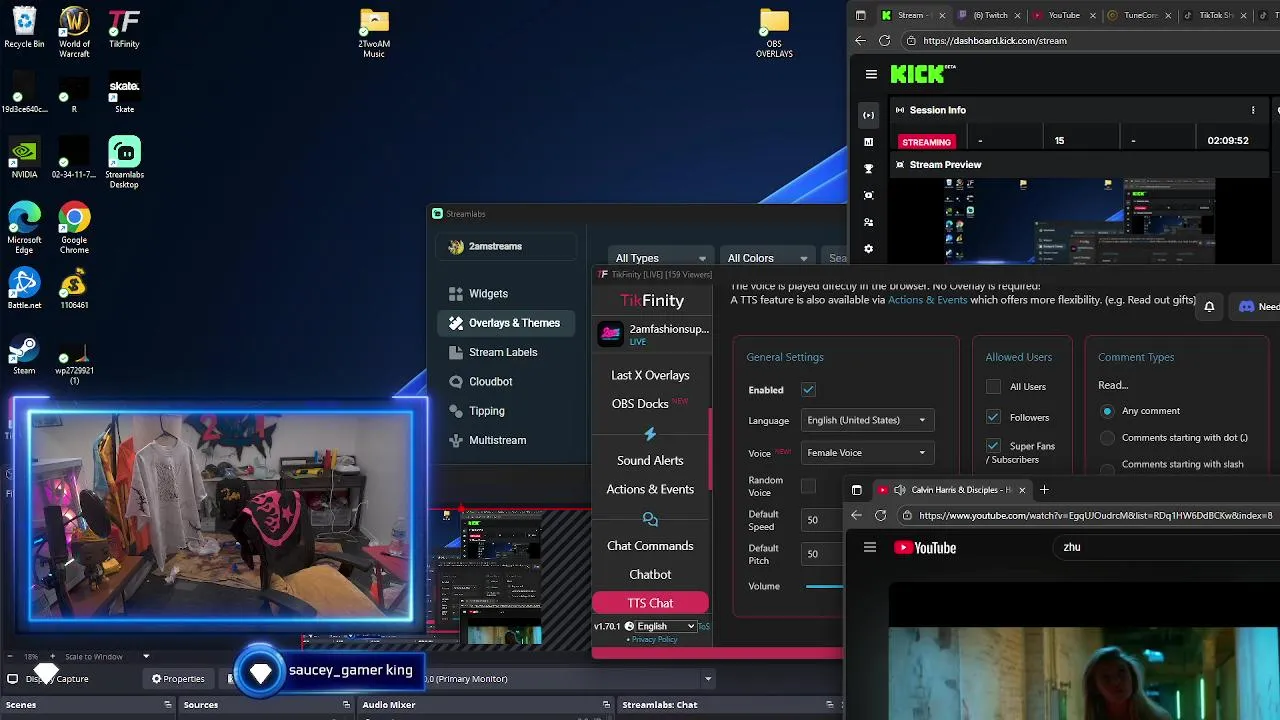
Task: Open TikFinity Privacy Policy link
Action: tap(654, 639)
